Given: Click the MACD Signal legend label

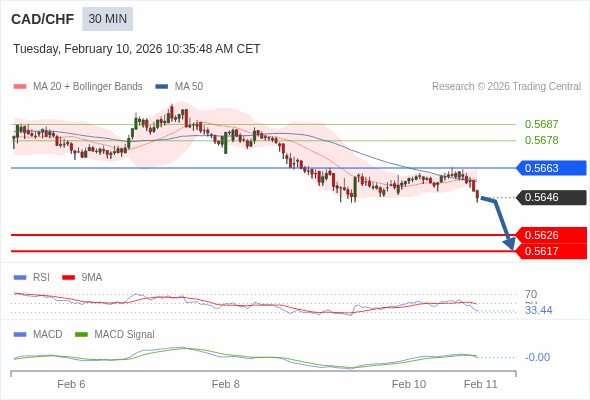Looking at the screenshot, I should click(125, 335).
